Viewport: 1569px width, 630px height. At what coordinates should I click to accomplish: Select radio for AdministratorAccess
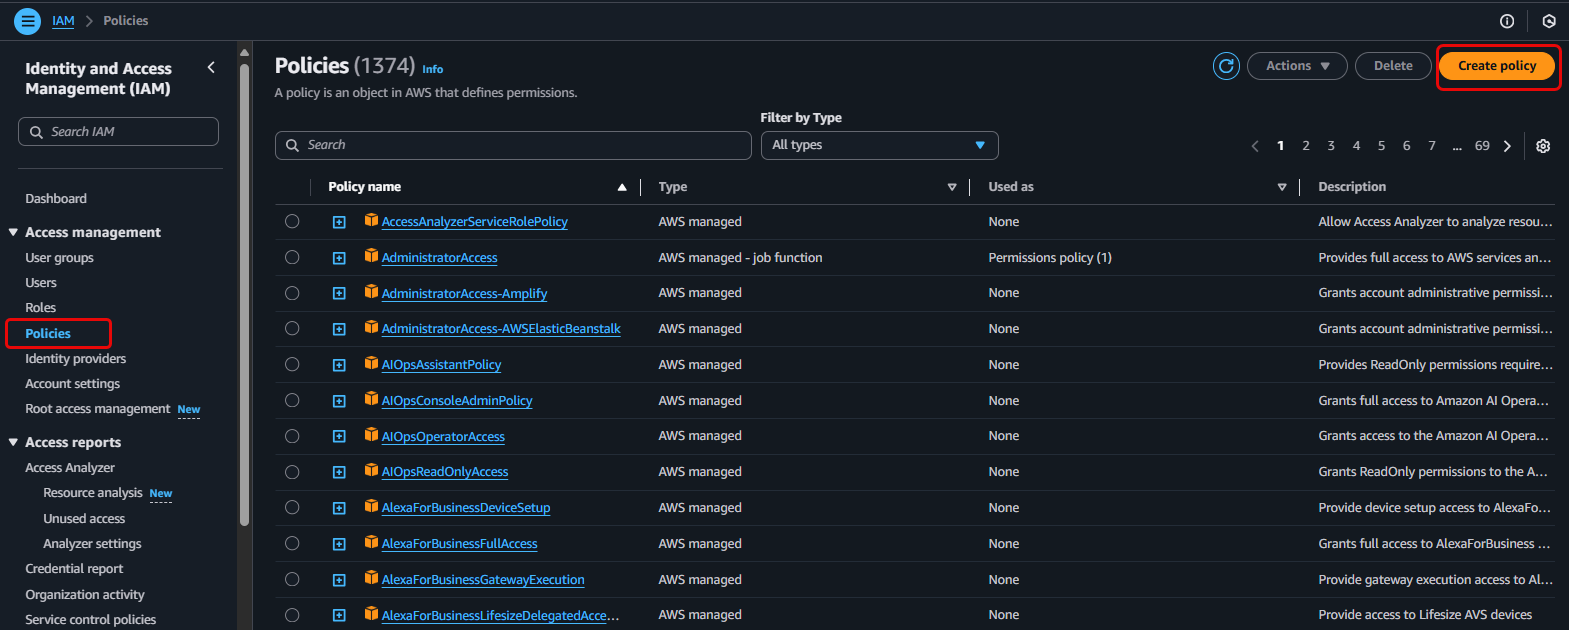click(x=292, y=257)
